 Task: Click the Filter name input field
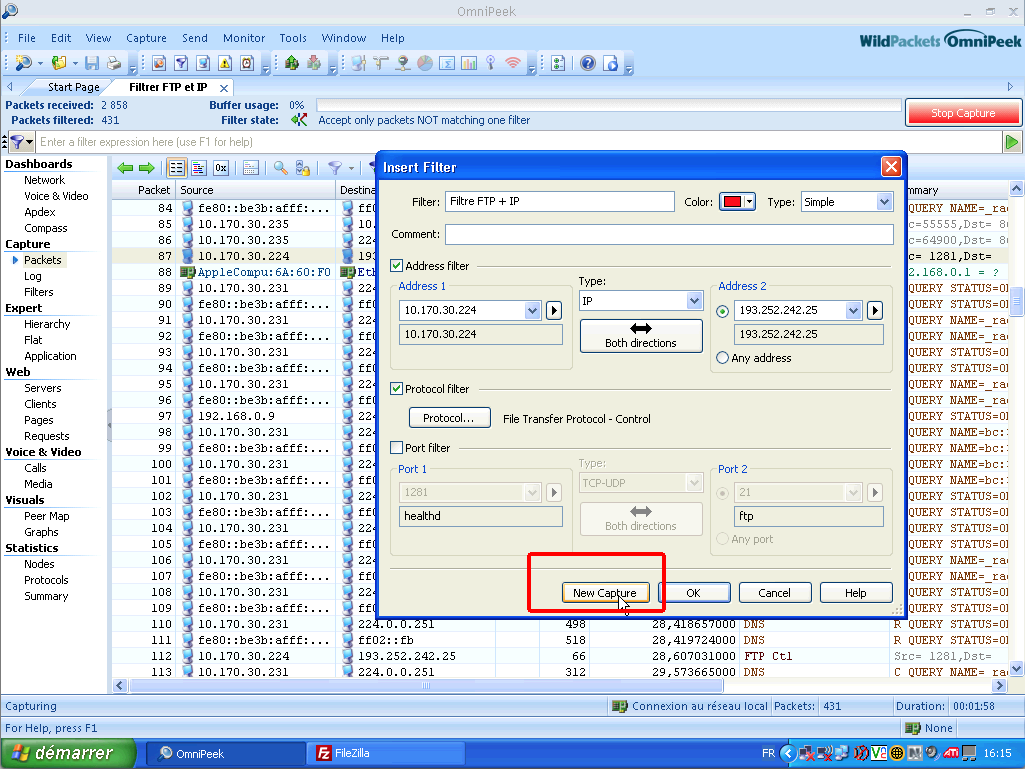pos(560,201)
